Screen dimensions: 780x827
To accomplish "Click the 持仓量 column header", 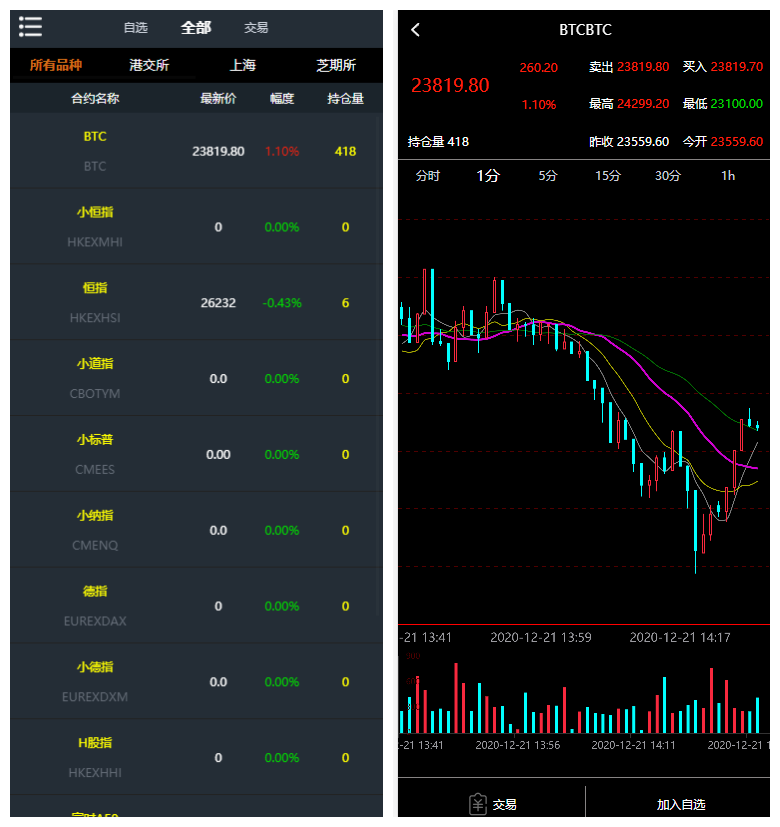I will click(345, 99).
